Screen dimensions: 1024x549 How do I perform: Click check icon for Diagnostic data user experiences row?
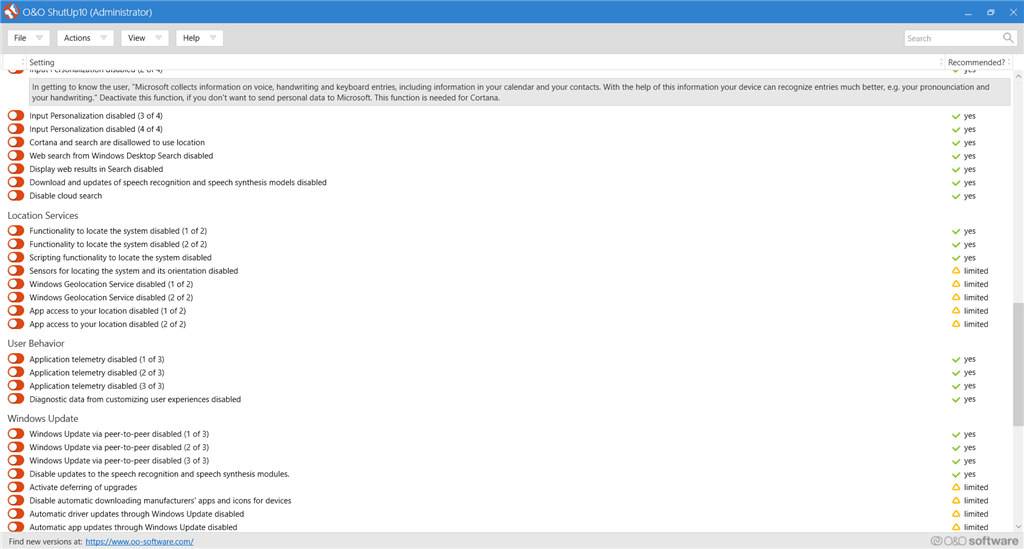tap(956, 400)
